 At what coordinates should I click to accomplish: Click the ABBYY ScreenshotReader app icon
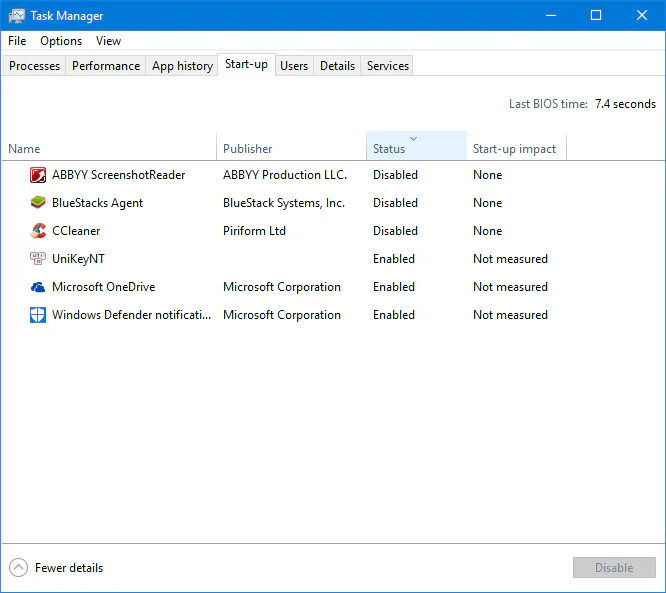tap(38, 175)
